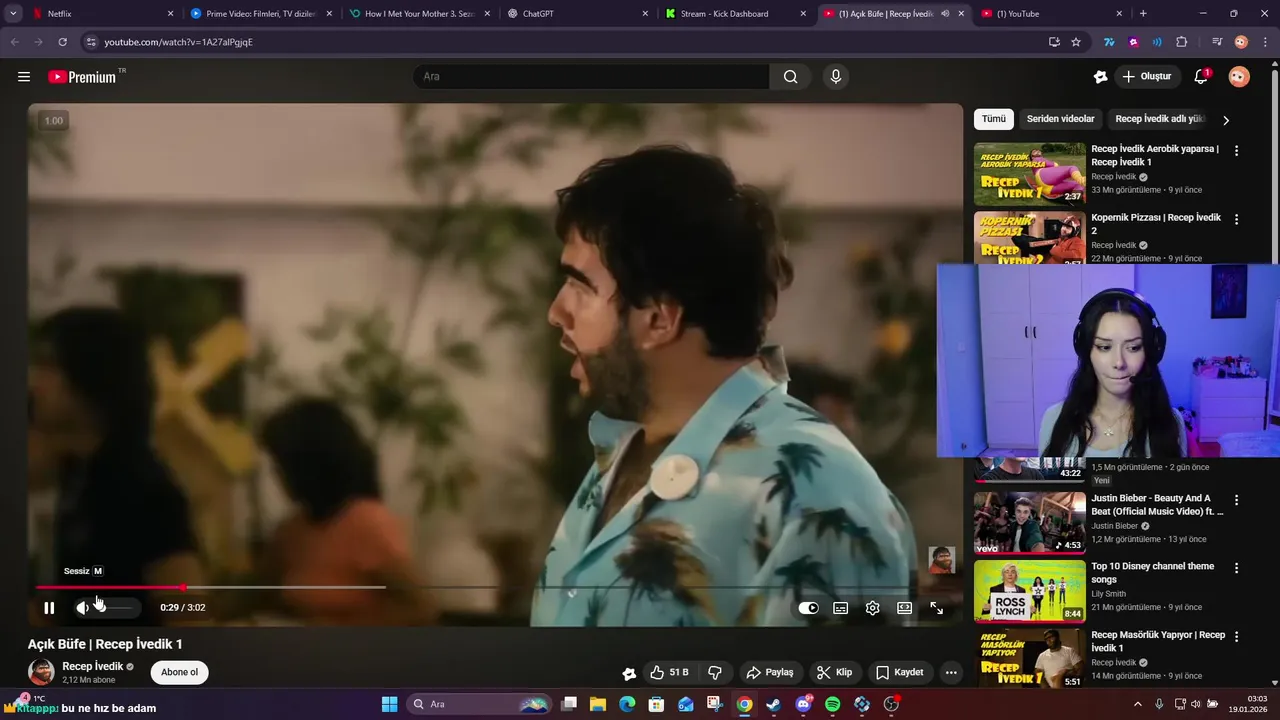Image resolution: width=1280 pixels, height=720 pixels.
Task: Seek on the red video progress bar
Action: [110, 587]
